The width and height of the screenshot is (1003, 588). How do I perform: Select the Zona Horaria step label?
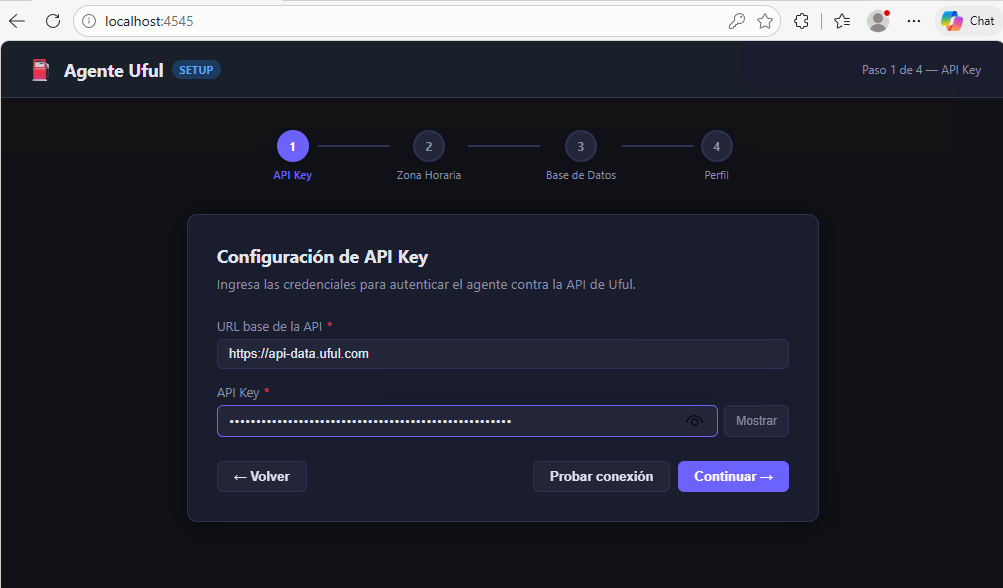click(428, 174)
